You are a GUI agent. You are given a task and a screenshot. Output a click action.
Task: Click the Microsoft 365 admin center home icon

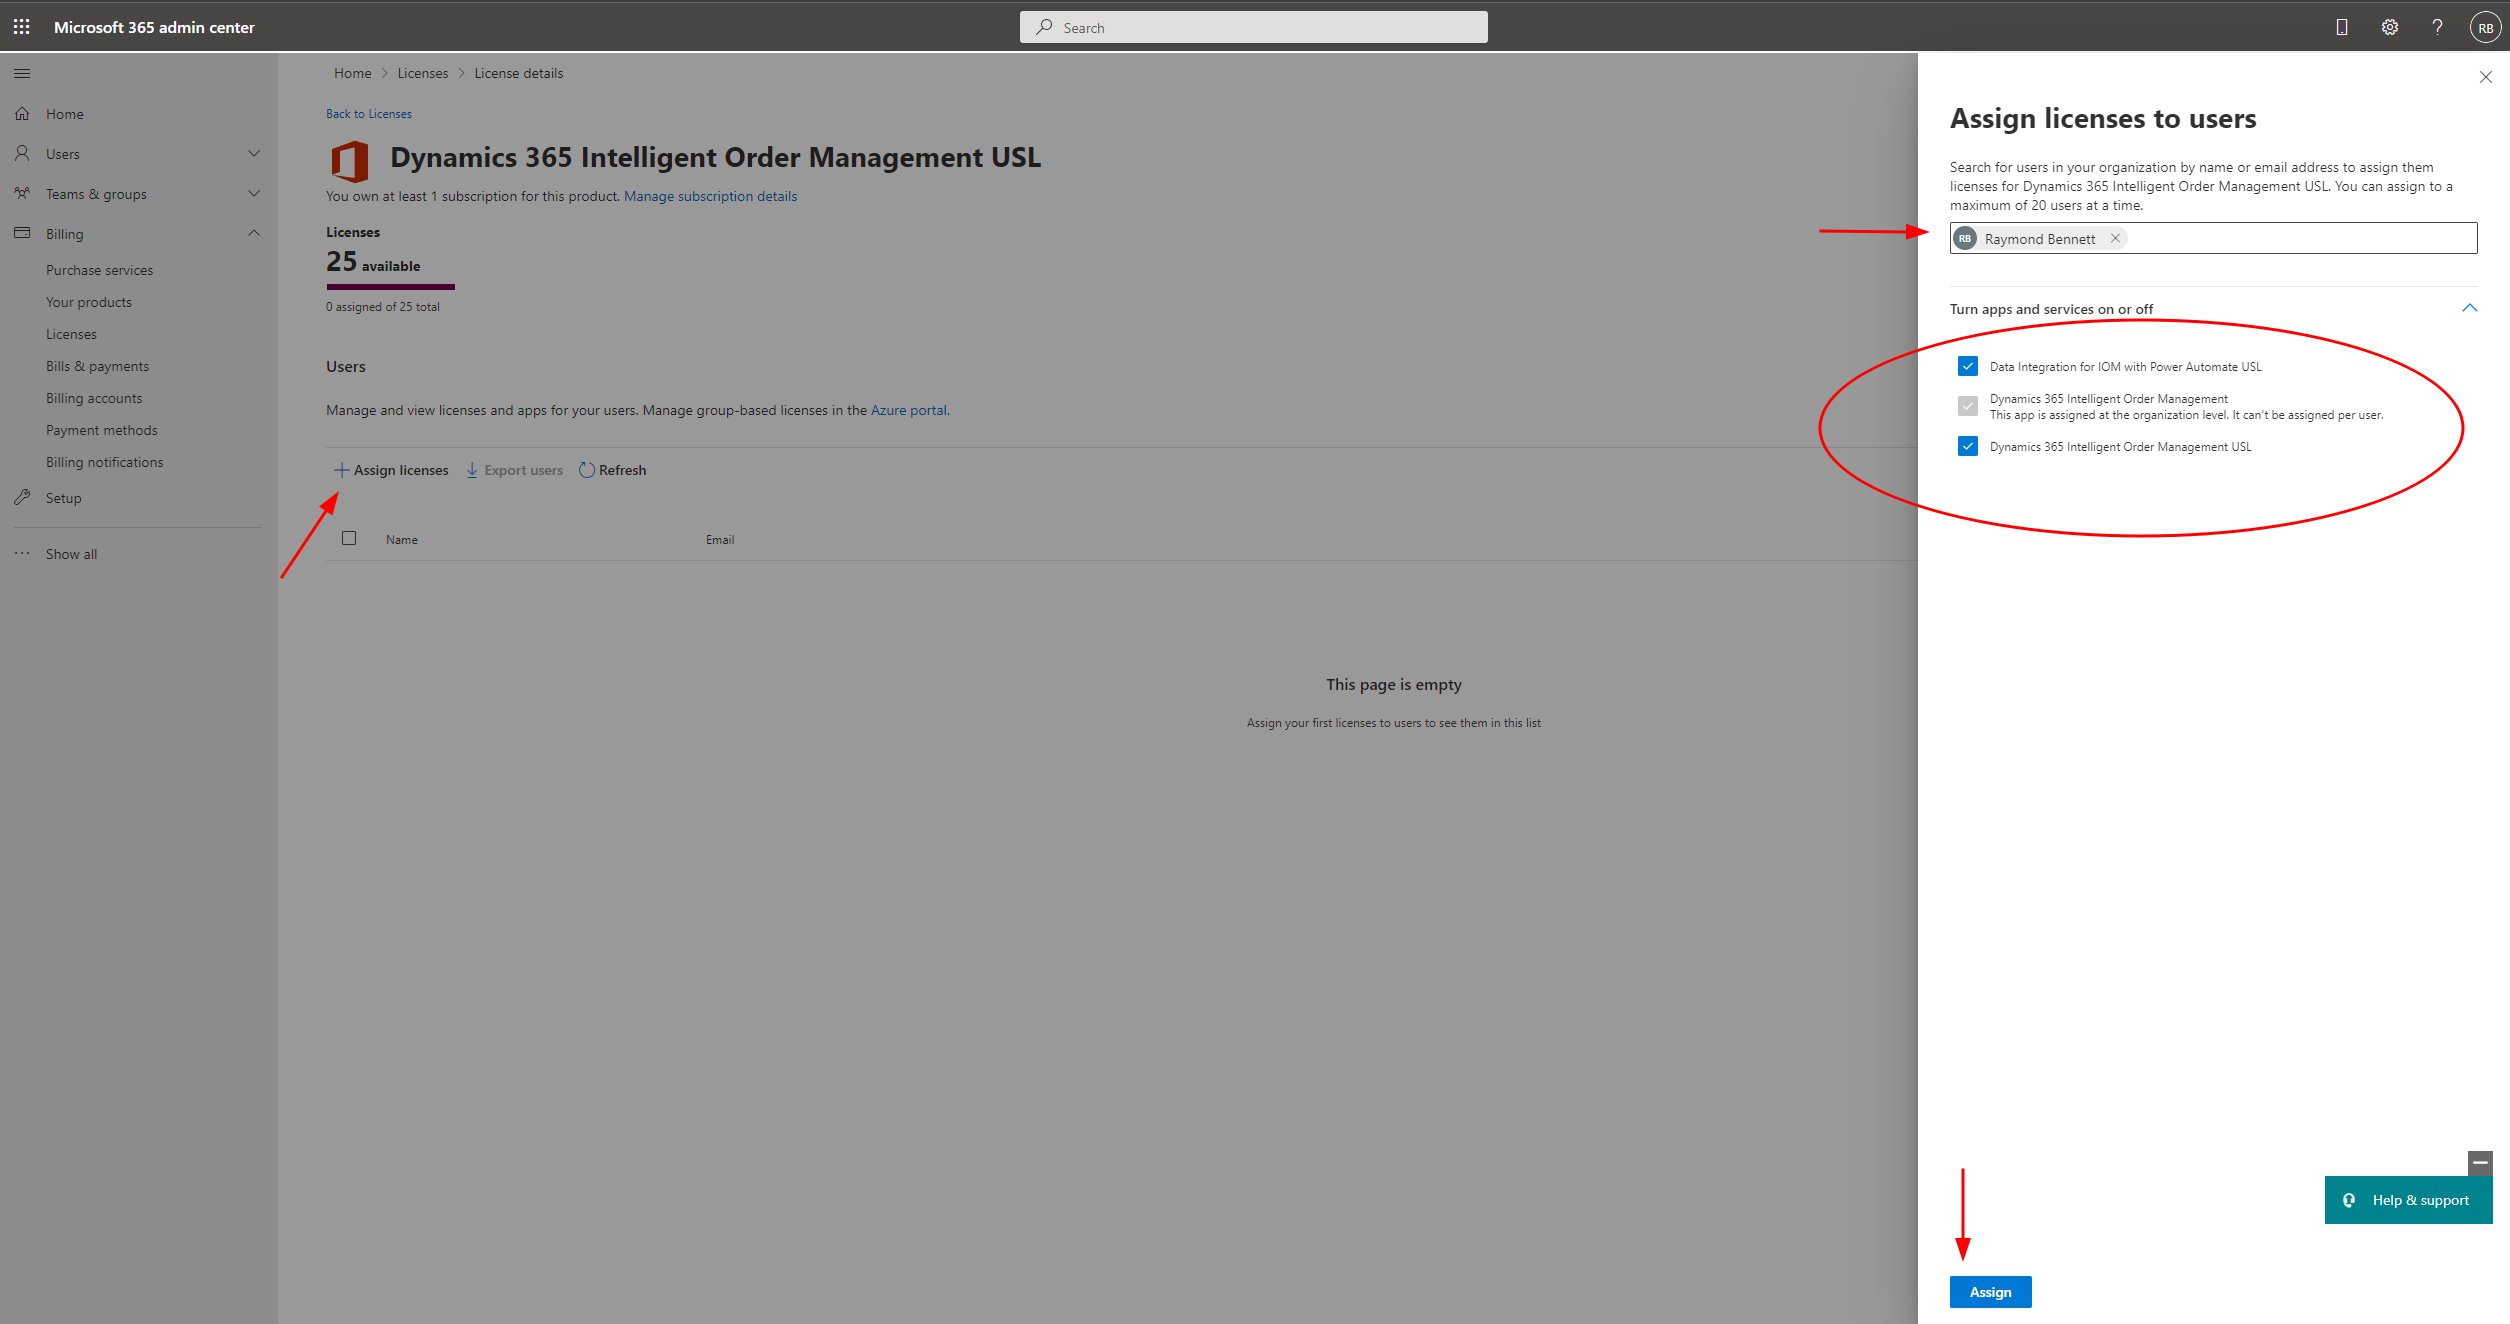click(x=23, y=113)
